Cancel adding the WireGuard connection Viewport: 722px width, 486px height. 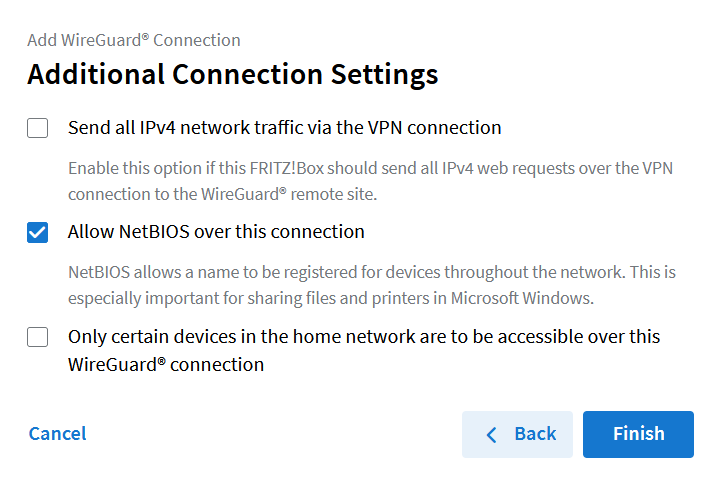pos(58,434)
